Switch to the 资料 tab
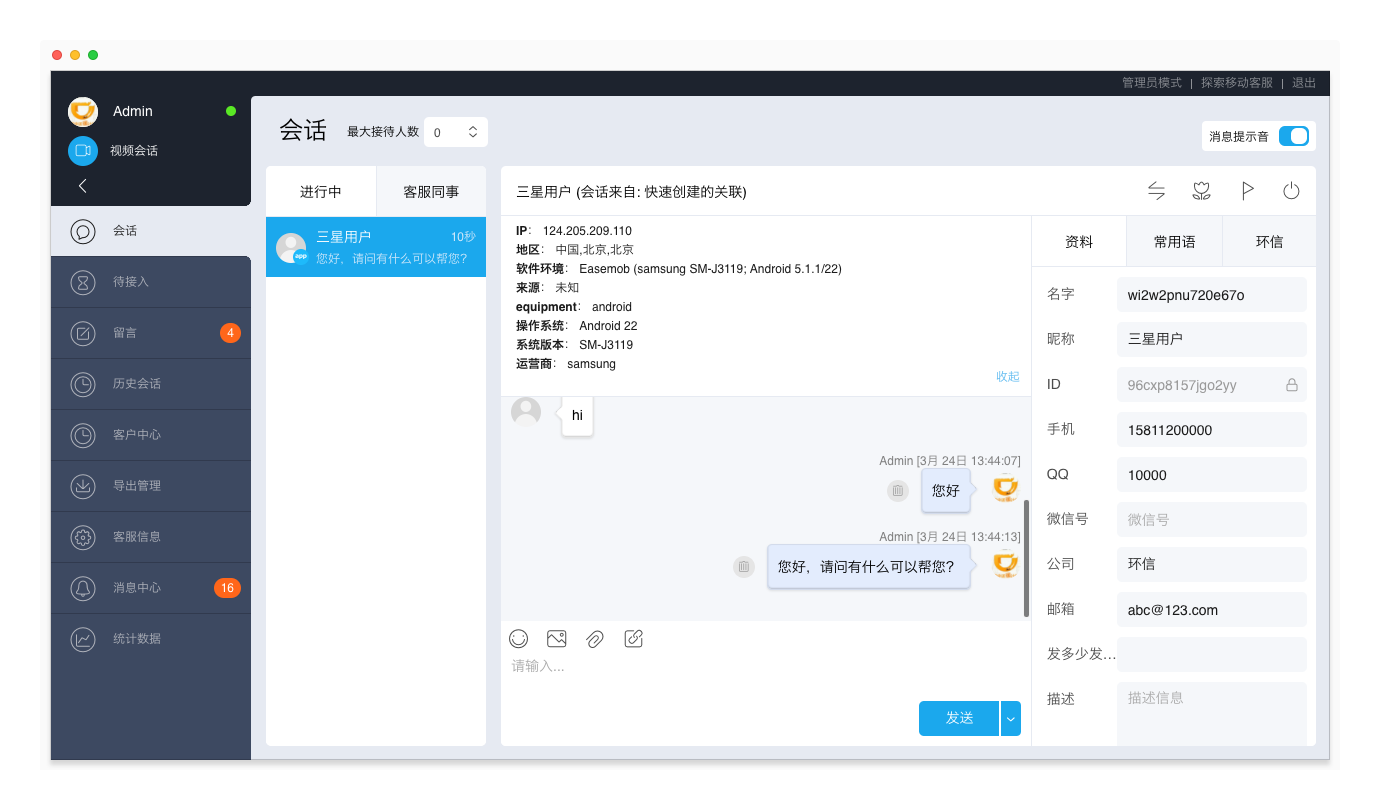Image resolution: width=1380 pixels, height=810 pixels. click(x=1079, y=242)
